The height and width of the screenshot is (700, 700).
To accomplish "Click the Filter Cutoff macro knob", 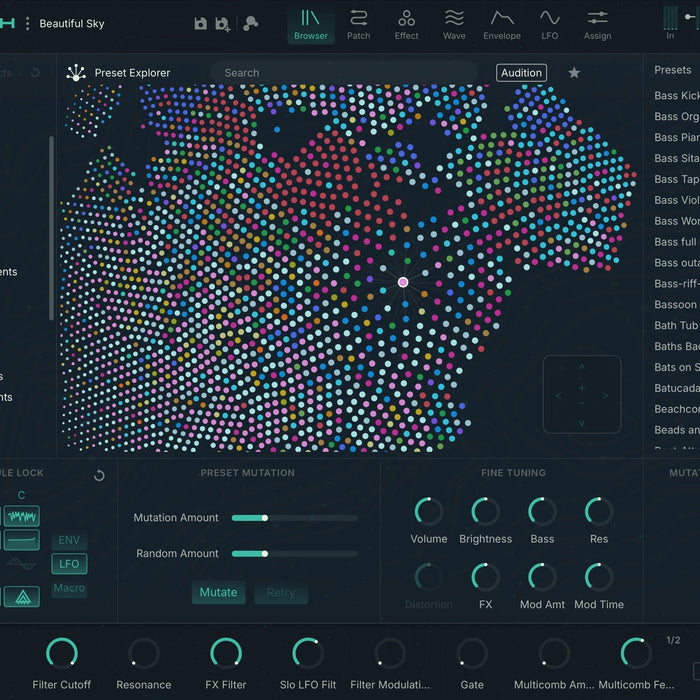I will [x=62, y=654].
